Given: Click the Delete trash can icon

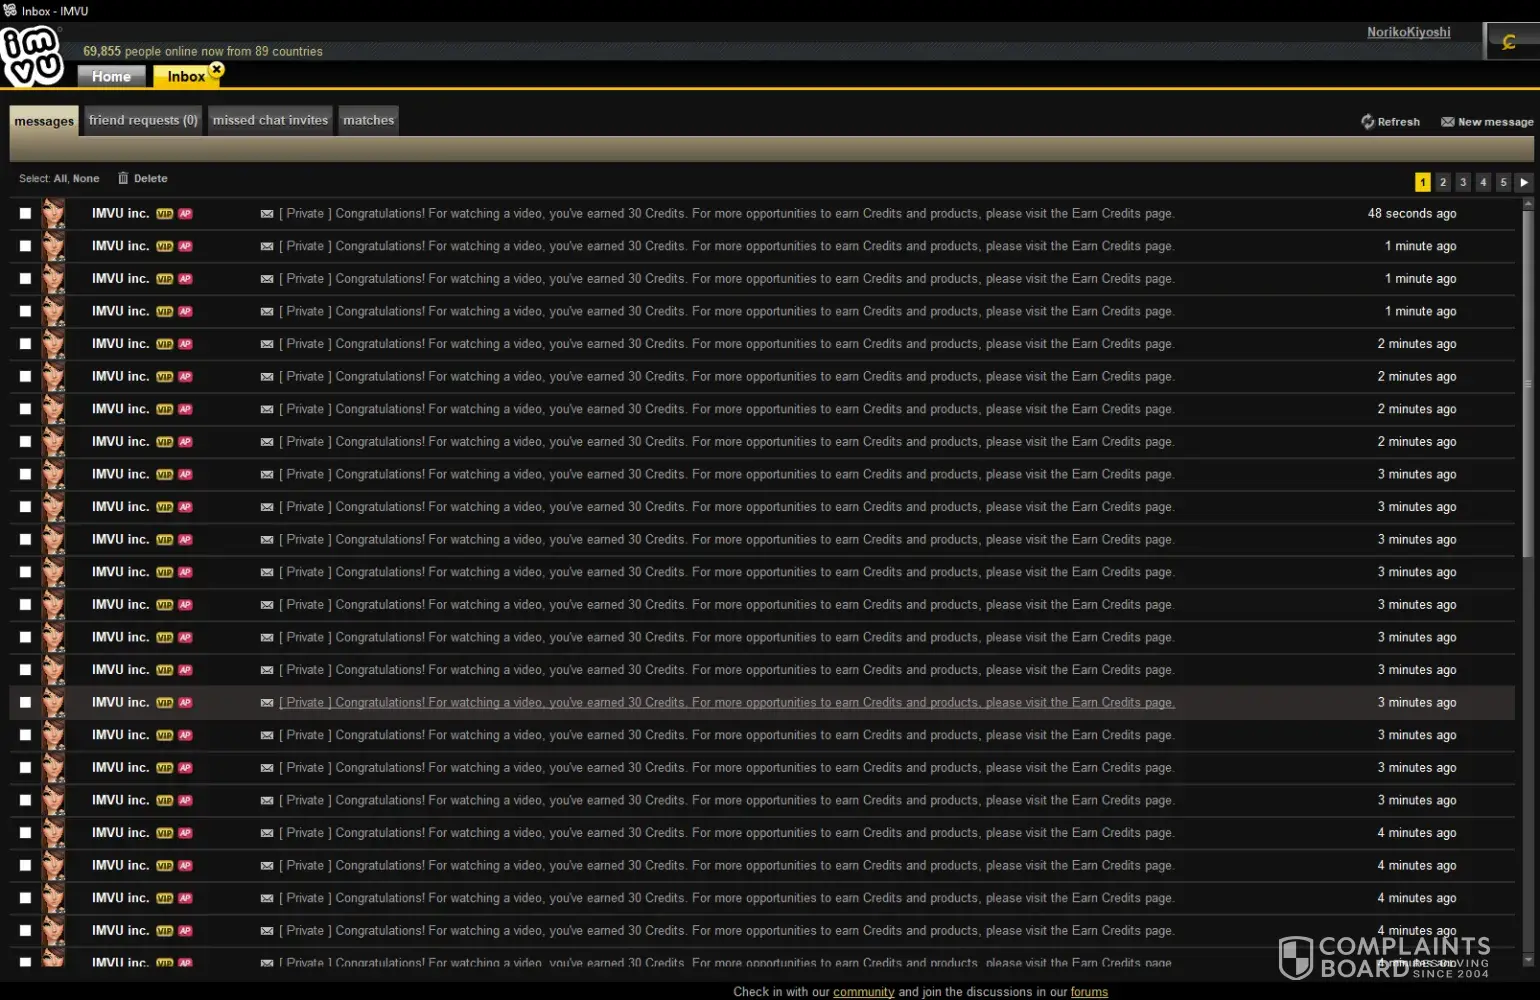Looking at the screenshot, I should click(x=124, y=178).
